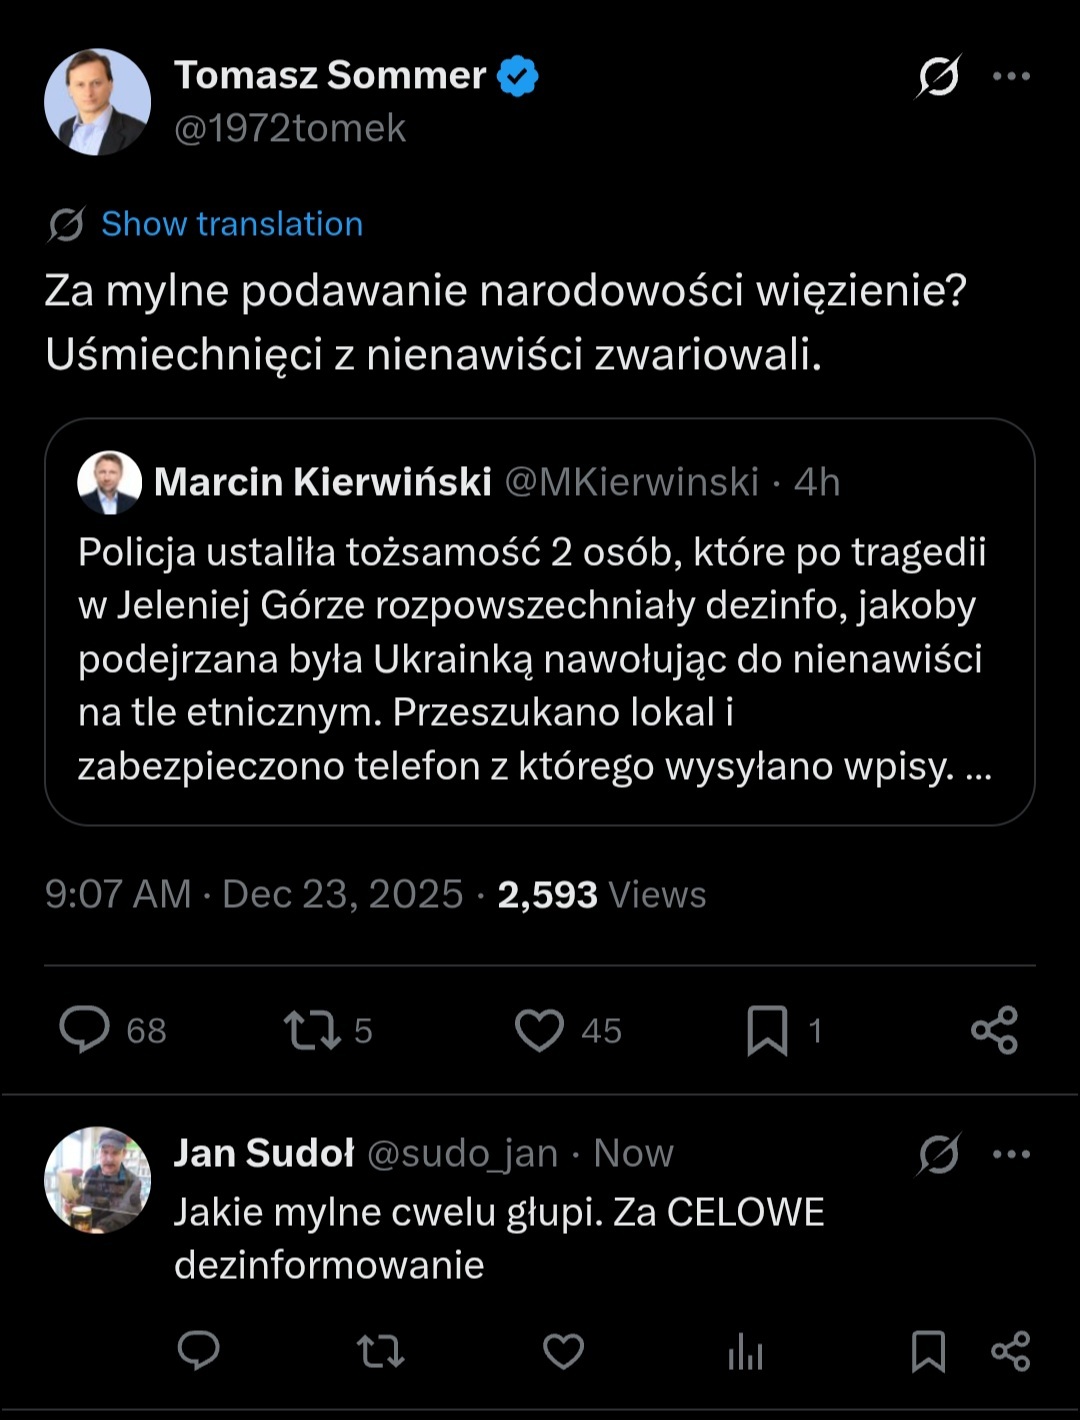Open more options on Tomasz Sommer's post
Screen dimensions: 1080x1420
tap(1011, 77)
